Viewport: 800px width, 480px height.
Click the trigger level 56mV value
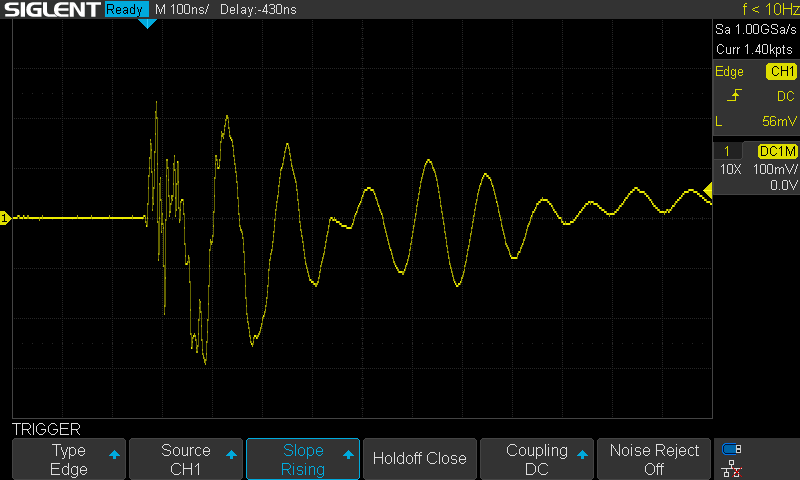779,121
